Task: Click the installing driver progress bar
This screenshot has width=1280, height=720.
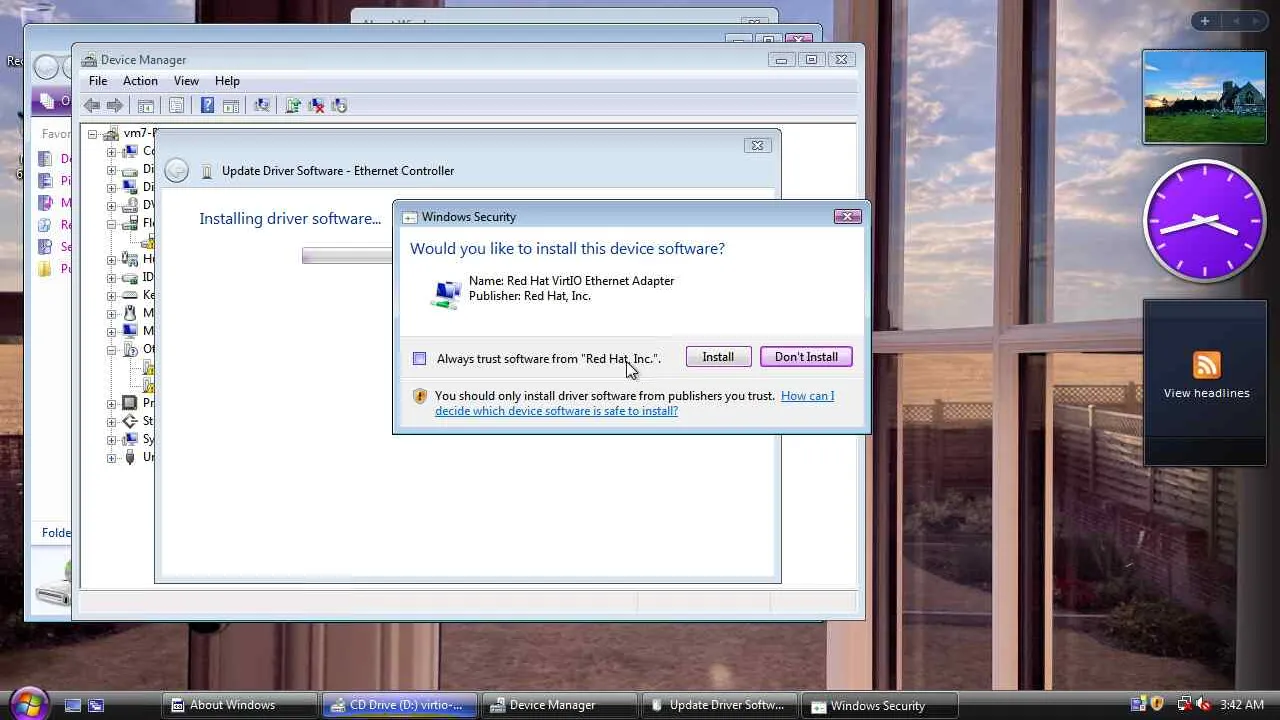Action: coord(347,257)
